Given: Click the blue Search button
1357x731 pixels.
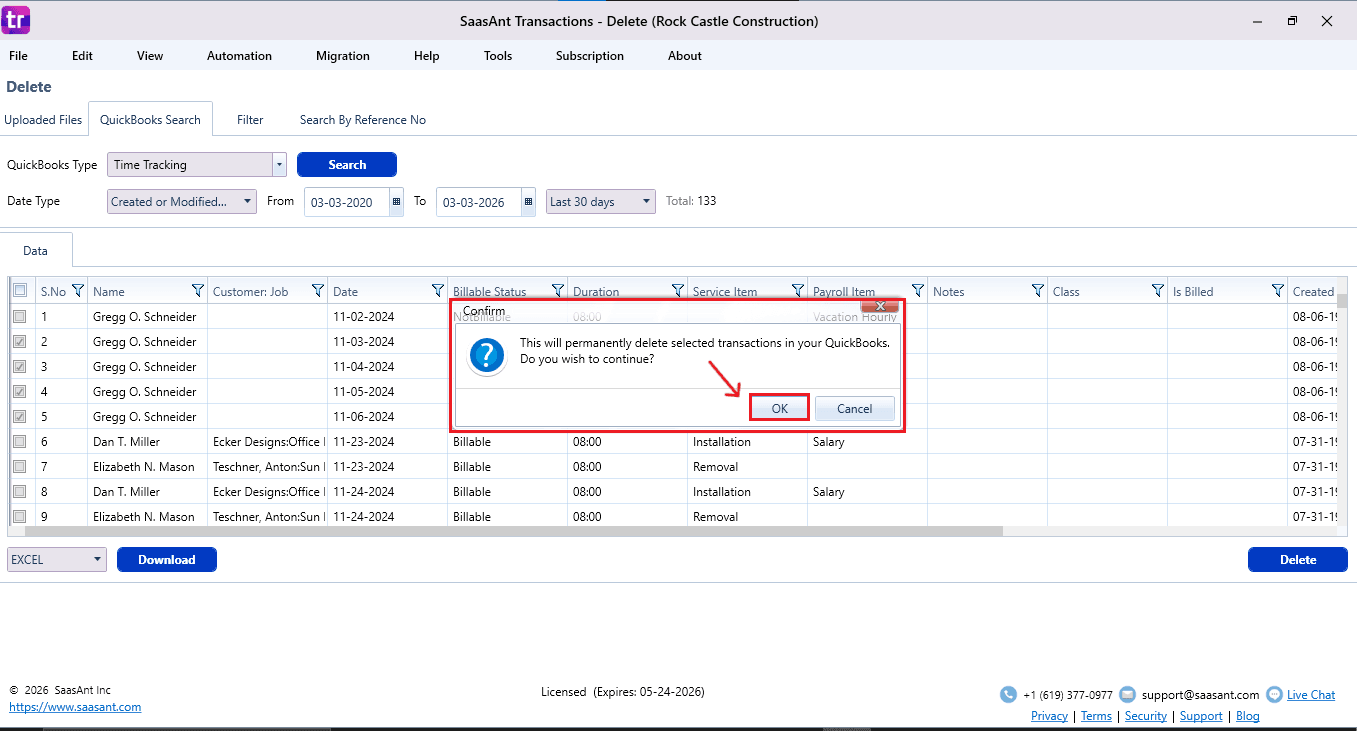Looking at the screenshot, I should 347,165.
